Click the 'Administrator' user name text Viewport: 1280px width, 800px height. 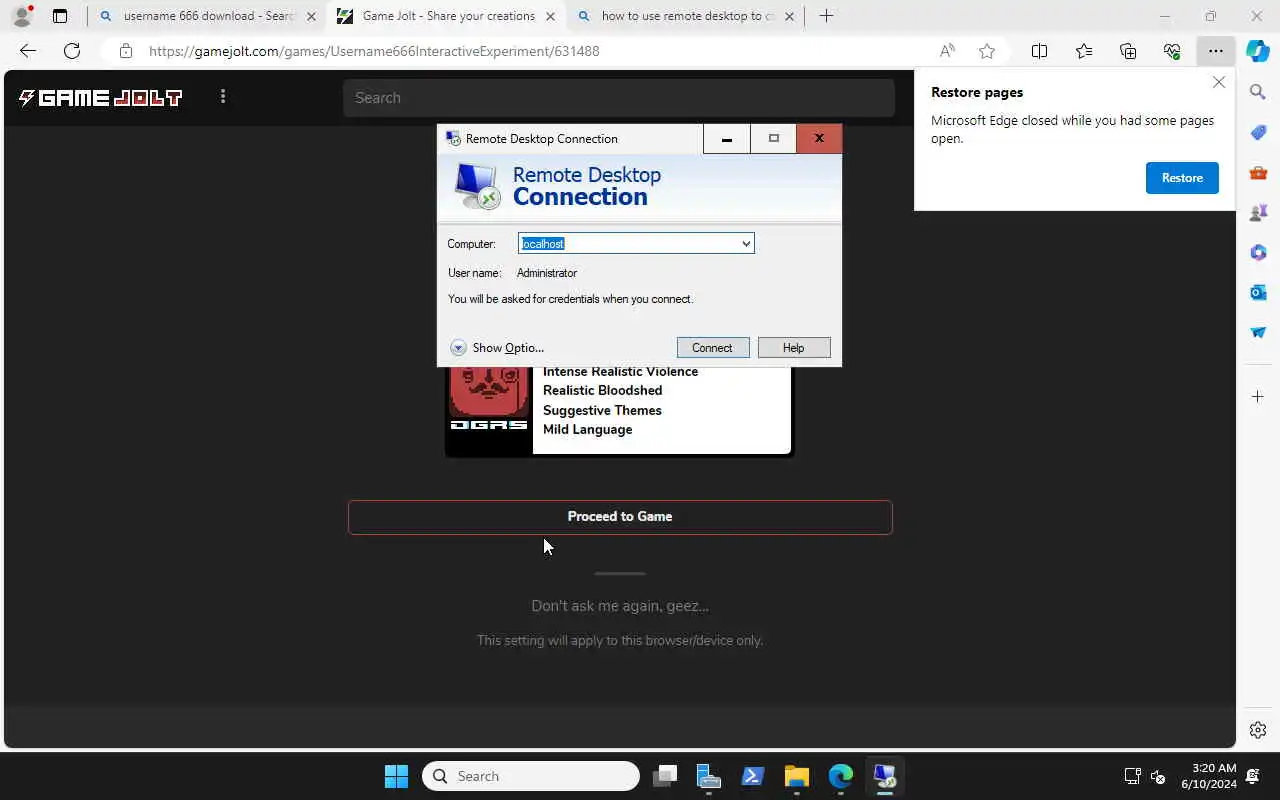(547, 273)
